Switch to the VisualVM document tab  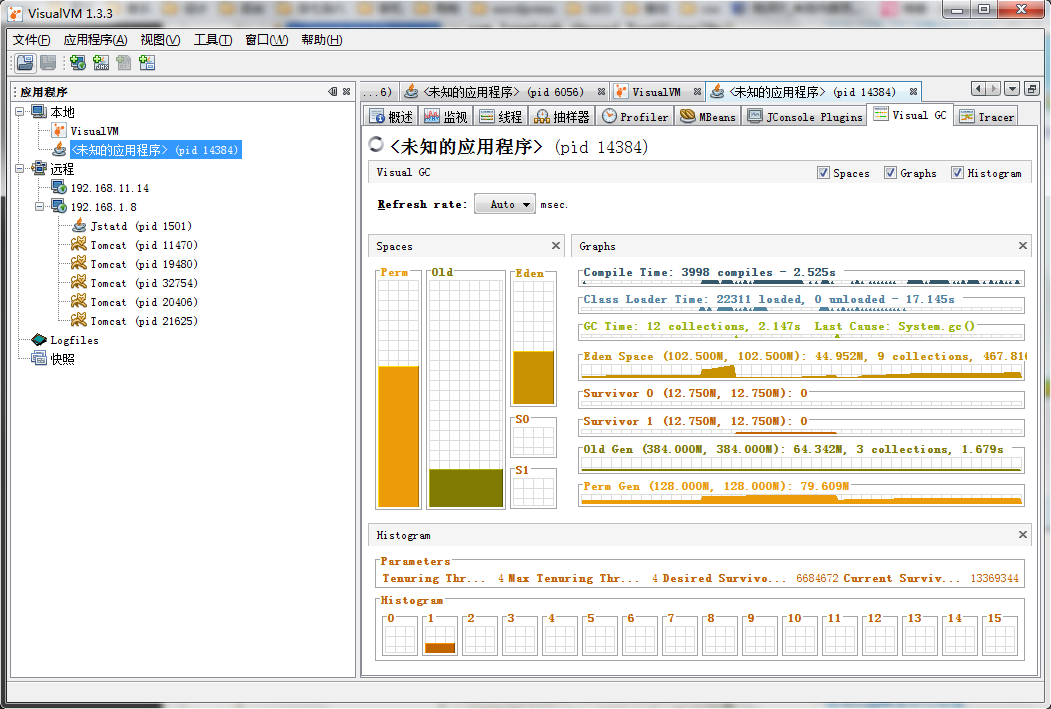(x=656, y=92)
